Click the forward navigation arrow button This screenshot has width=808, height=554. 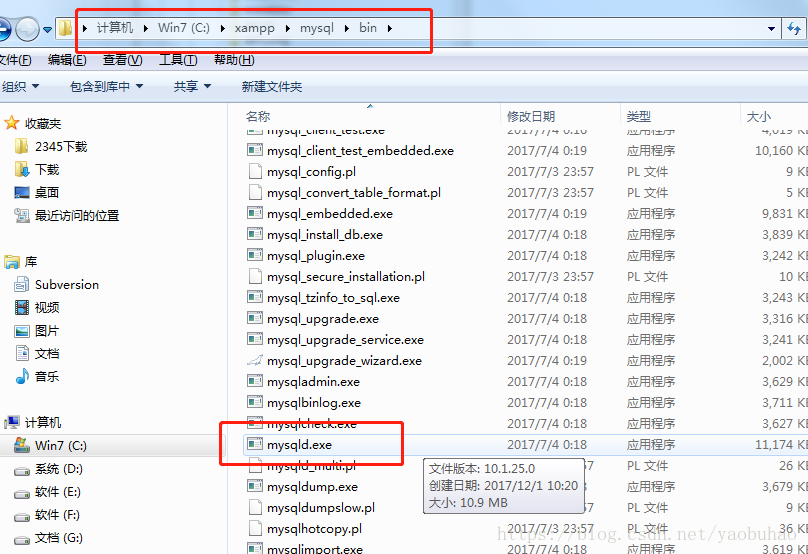coord(27,28)
